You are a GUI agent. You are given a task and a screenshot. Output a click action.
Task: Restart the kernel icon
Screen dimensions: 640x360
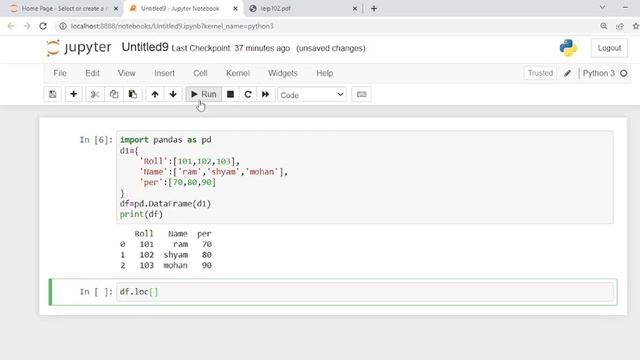coord(248,94)
